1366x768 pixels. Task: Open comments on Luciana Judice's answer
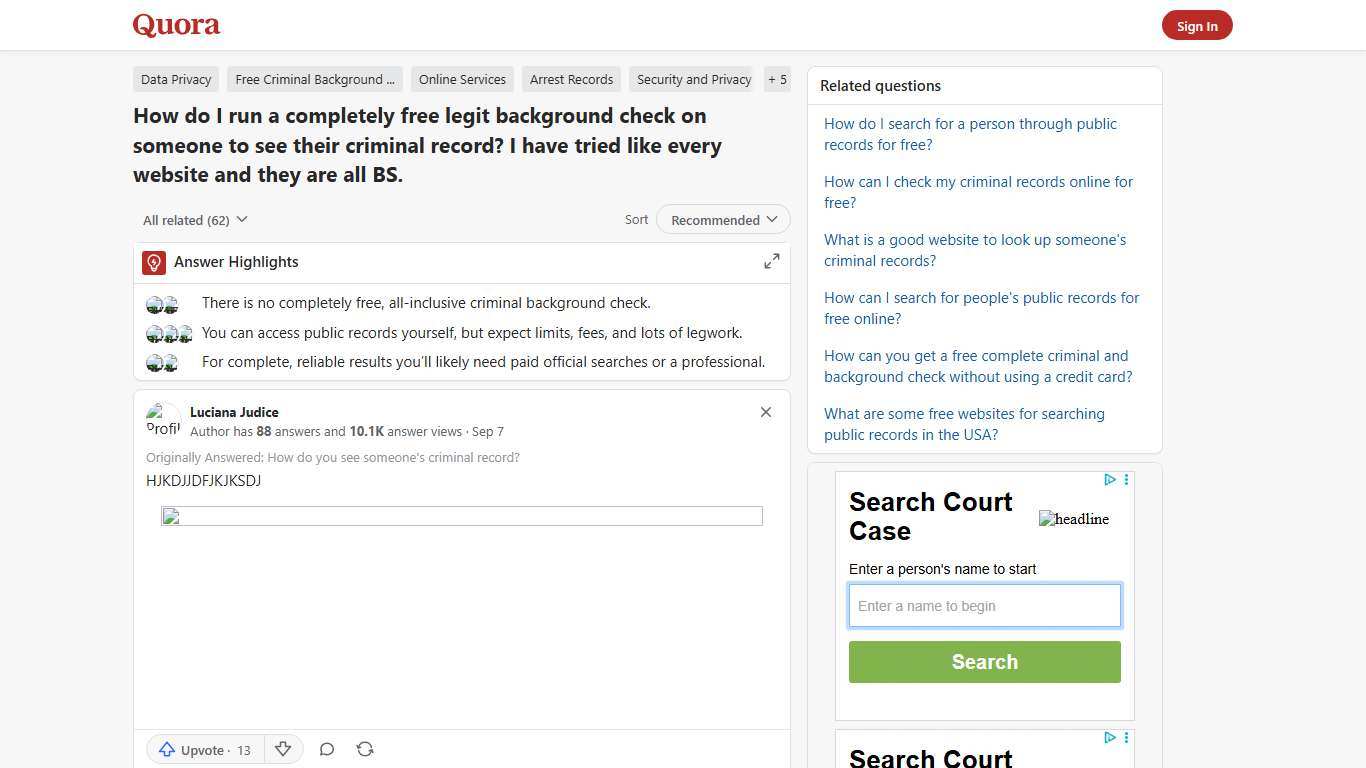(326, 749)
